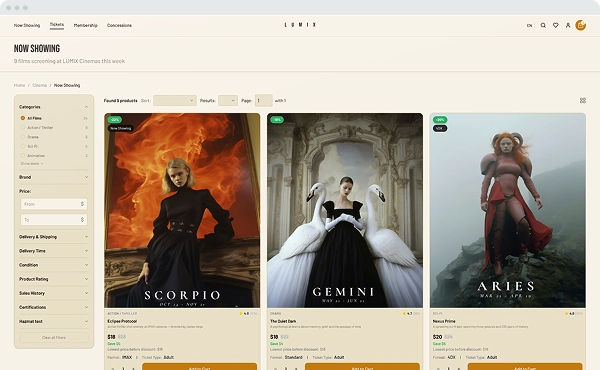Open the Gemini film poster thumbnail
The width and height of the screenshot is (600, 370).
pos(345,210)
